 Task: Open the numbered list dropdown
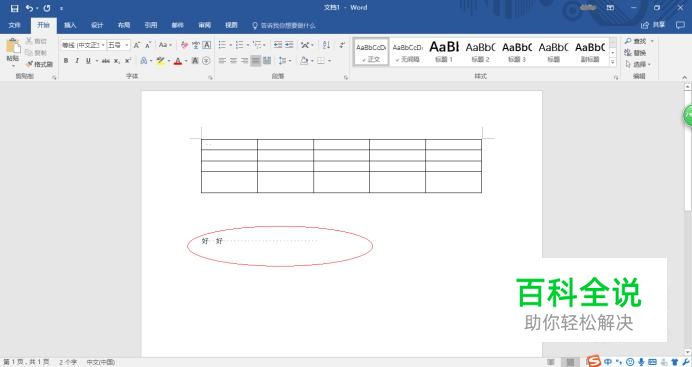pos(248,45)
